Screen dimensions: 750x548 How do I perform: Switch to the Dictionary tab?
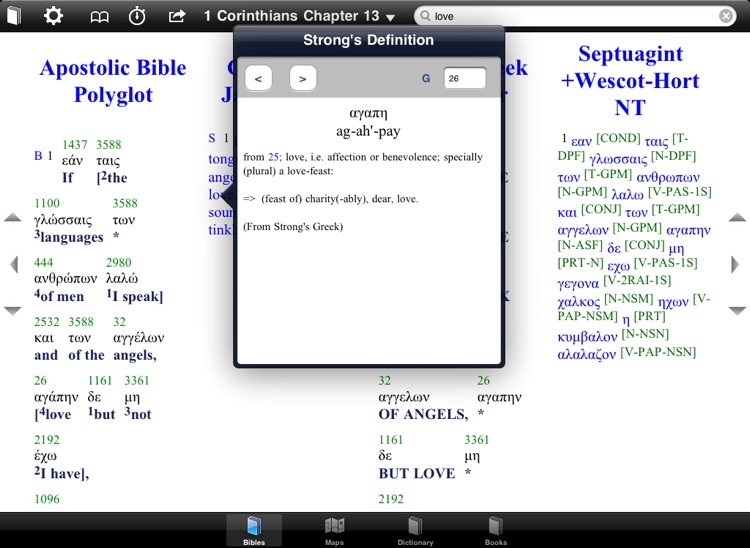[x=415, y=530]
